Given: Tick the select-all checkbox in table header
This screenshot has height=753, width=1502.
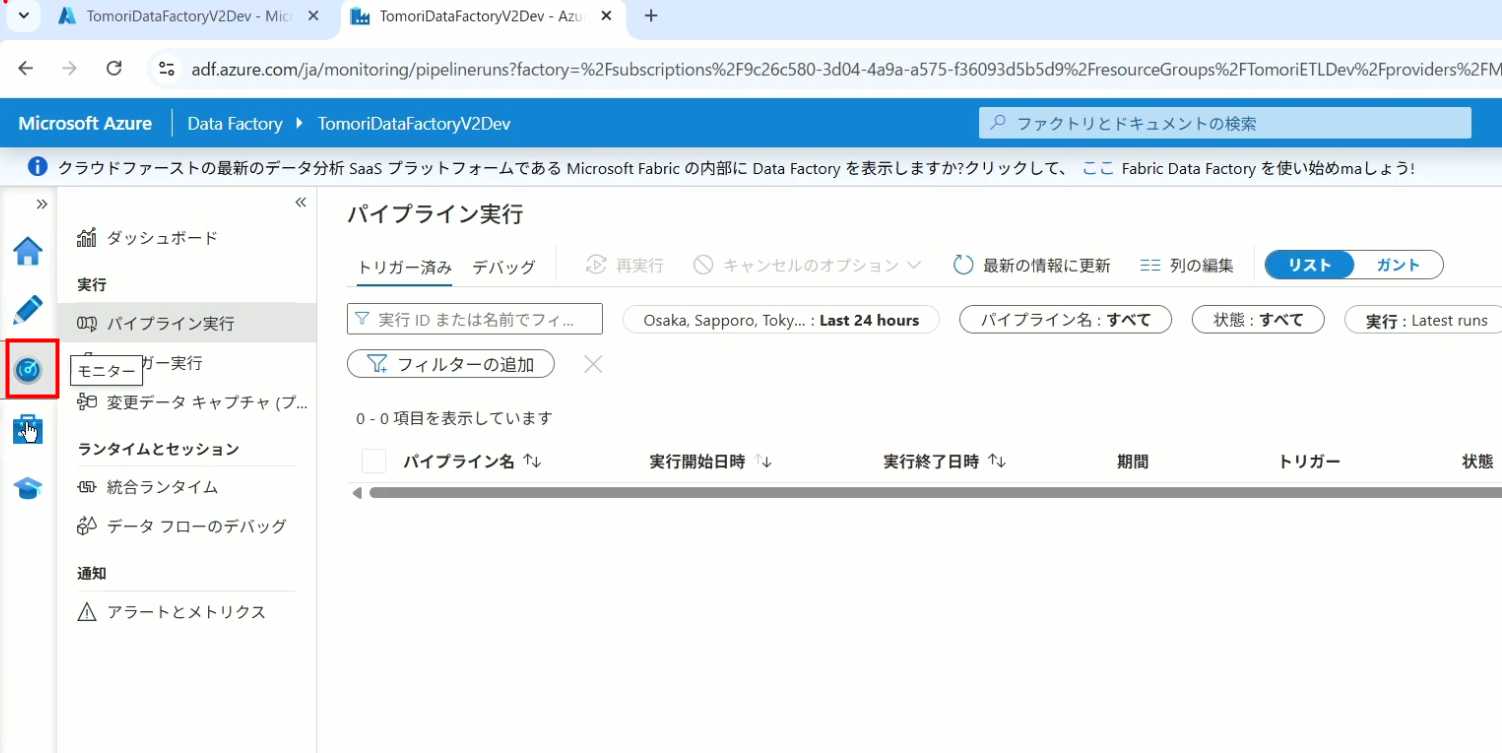Looking at the screenshot, I should tap(374, 461).
